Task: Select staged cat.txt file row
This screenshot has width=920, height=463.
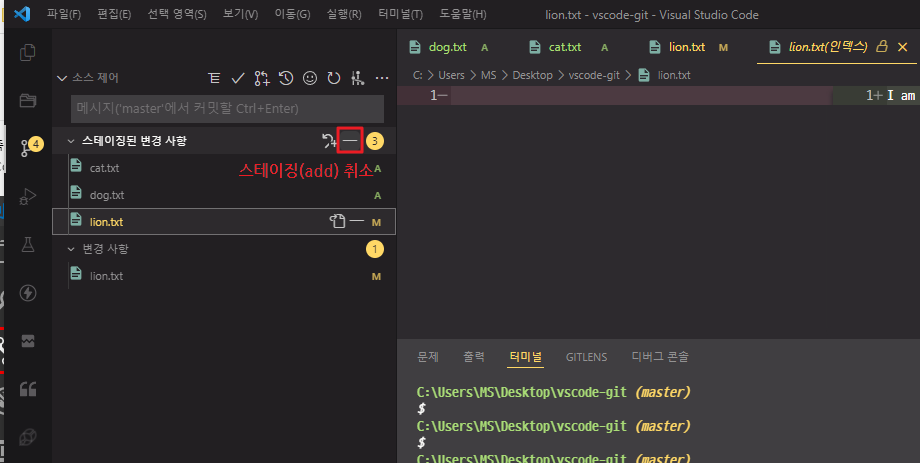Action: point(224,168)
